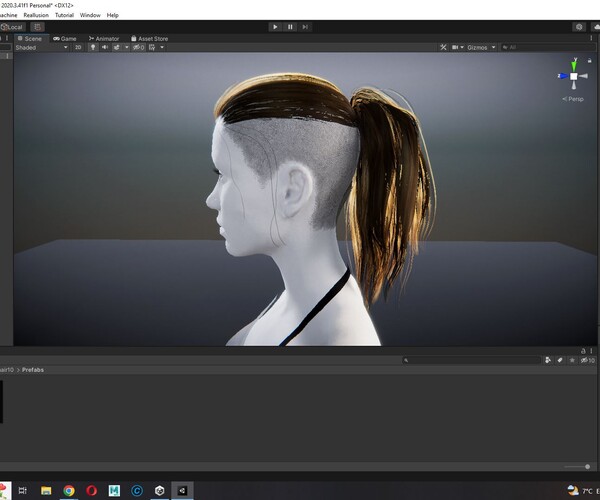Expand the Gizmos dropdown arrow
Viewport: 600px width, 500px height.
(493, 47)
